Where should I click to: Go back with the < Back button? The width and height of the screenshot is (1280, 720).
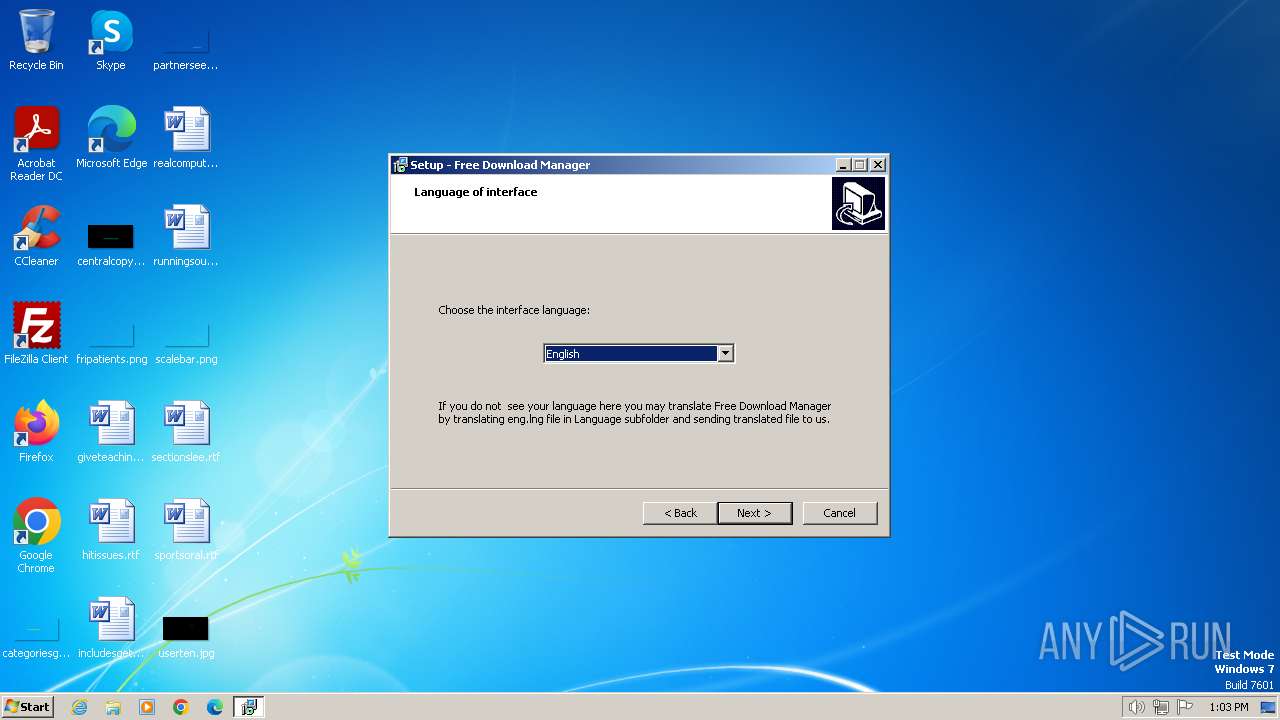(680, 513)
